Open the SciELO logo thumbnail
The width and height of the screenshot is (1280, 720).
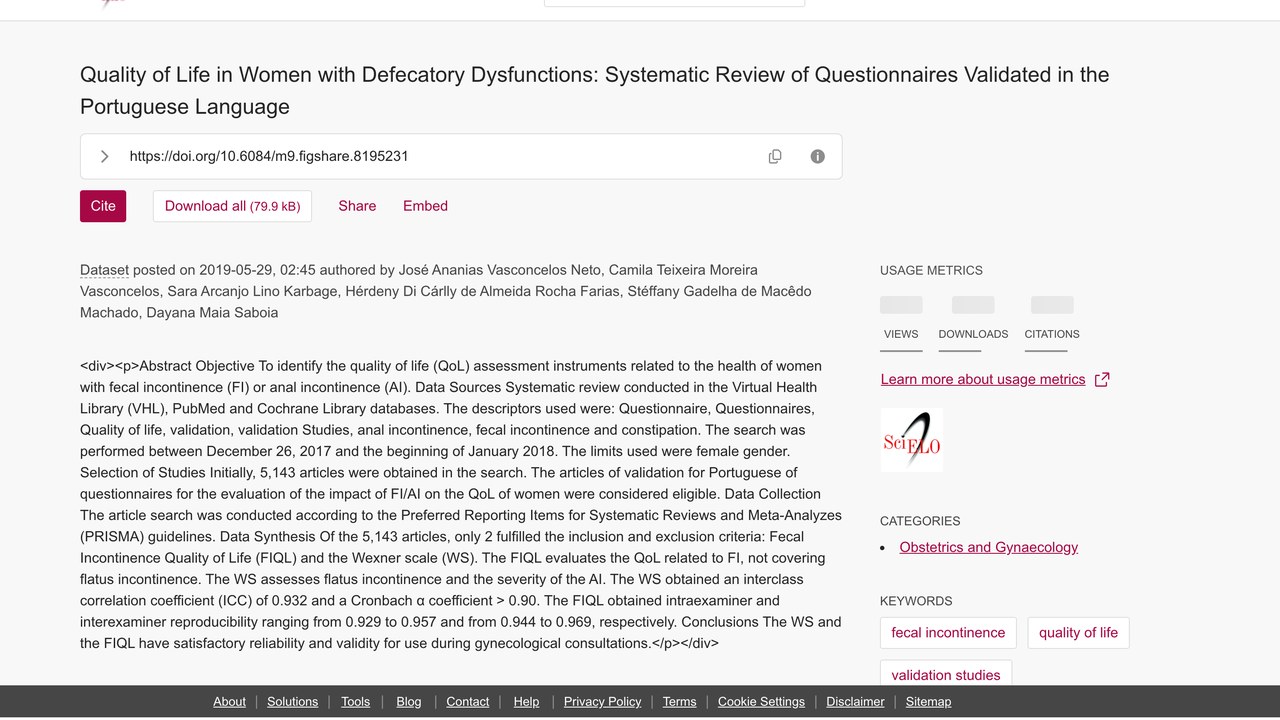pos(911,440)
